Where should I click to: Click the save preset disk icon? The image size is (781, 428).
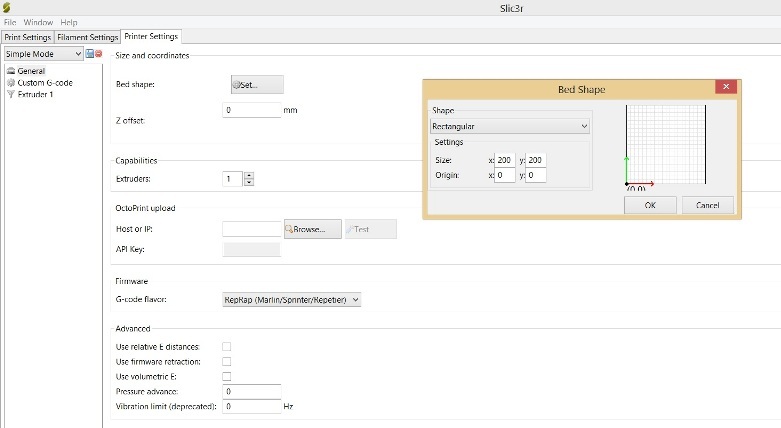click(89, 54)
